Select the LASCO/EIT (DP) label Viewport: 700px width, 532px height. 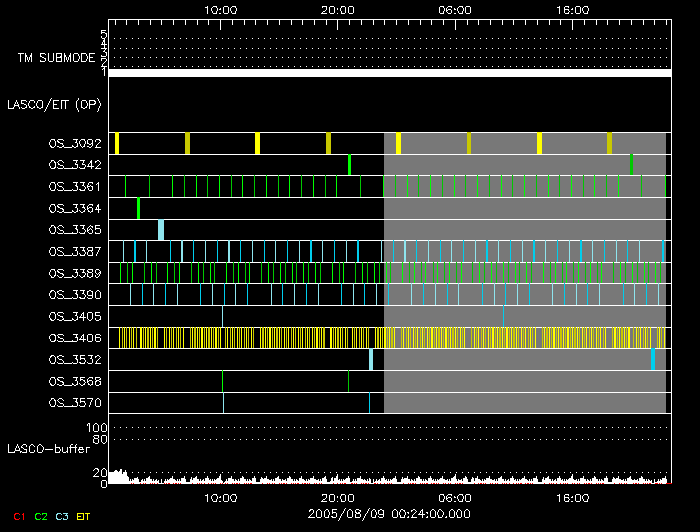[54, 104]
